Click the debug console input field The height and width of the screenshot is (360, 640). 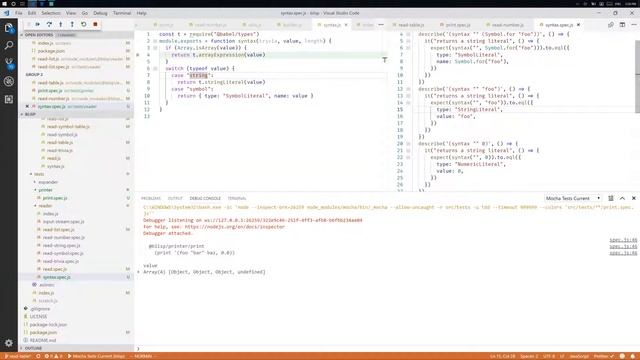(388, 349)
